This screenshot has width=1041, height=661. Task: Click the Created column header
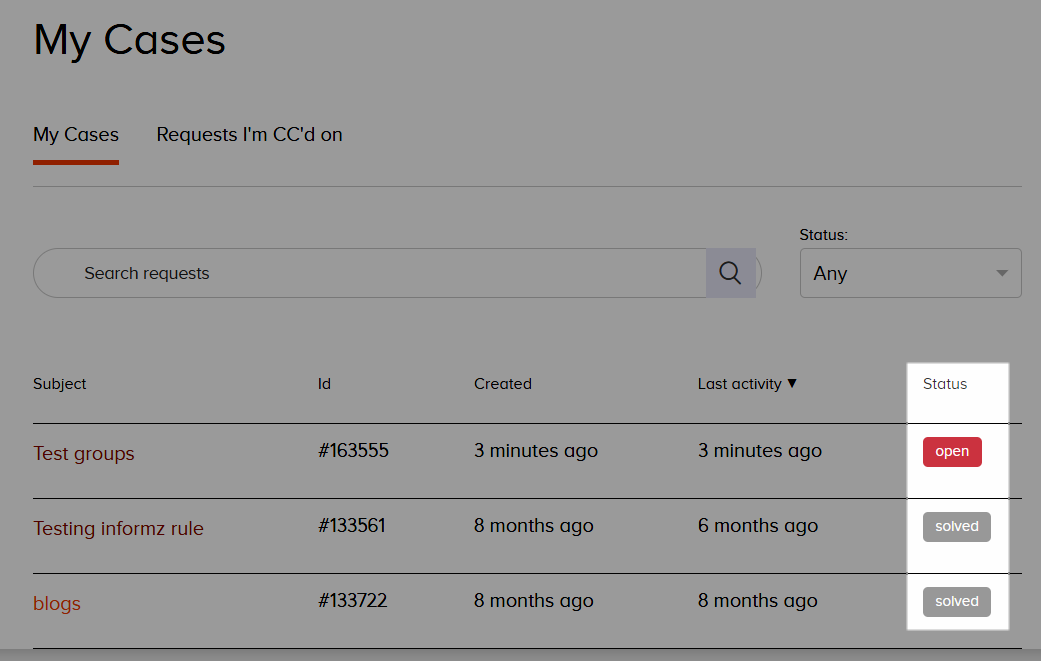[x=503, y=384]
